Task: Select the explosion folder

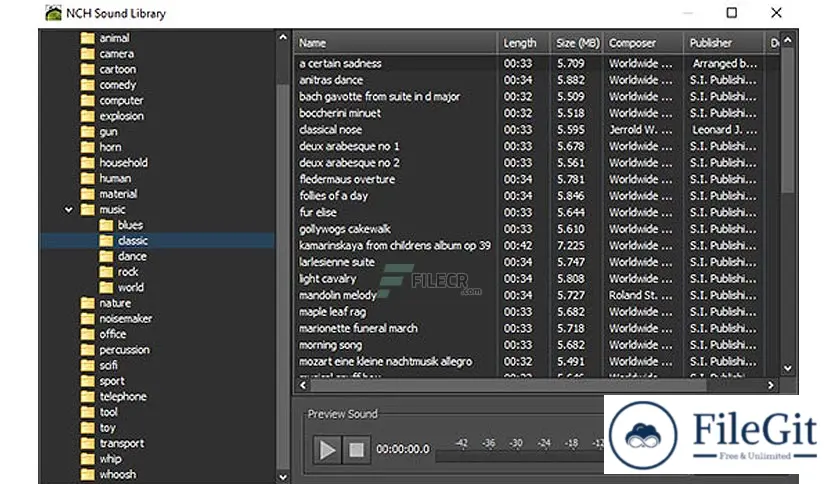Action: [112, 116]
